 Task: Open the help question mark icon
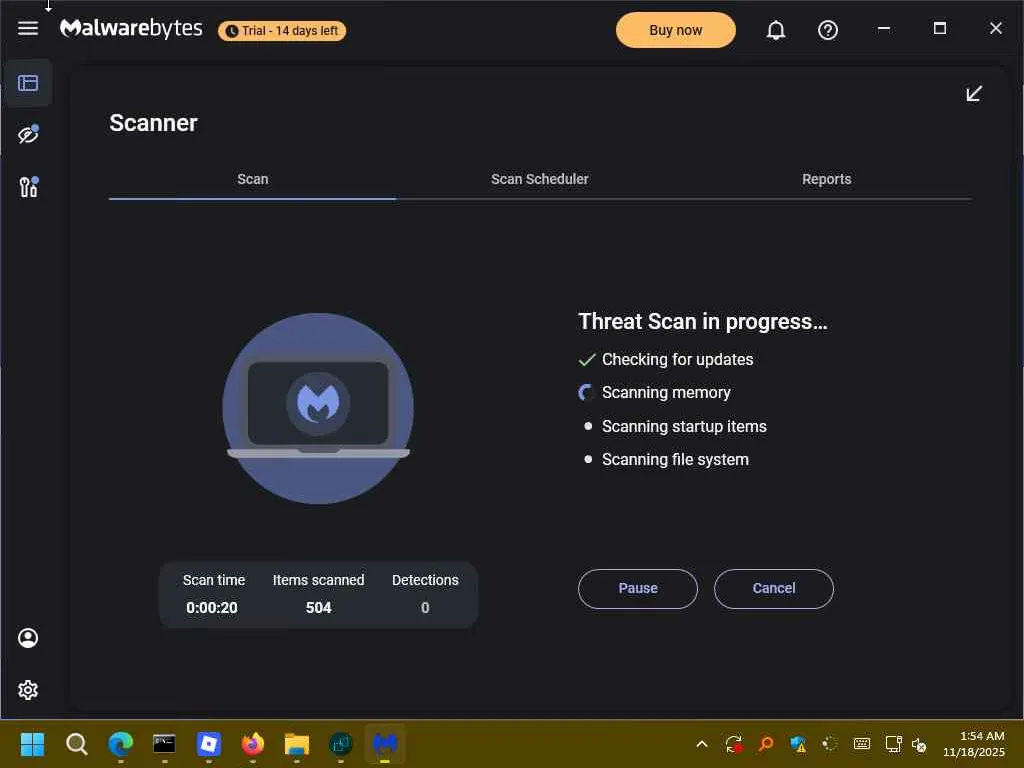[827, 30]
